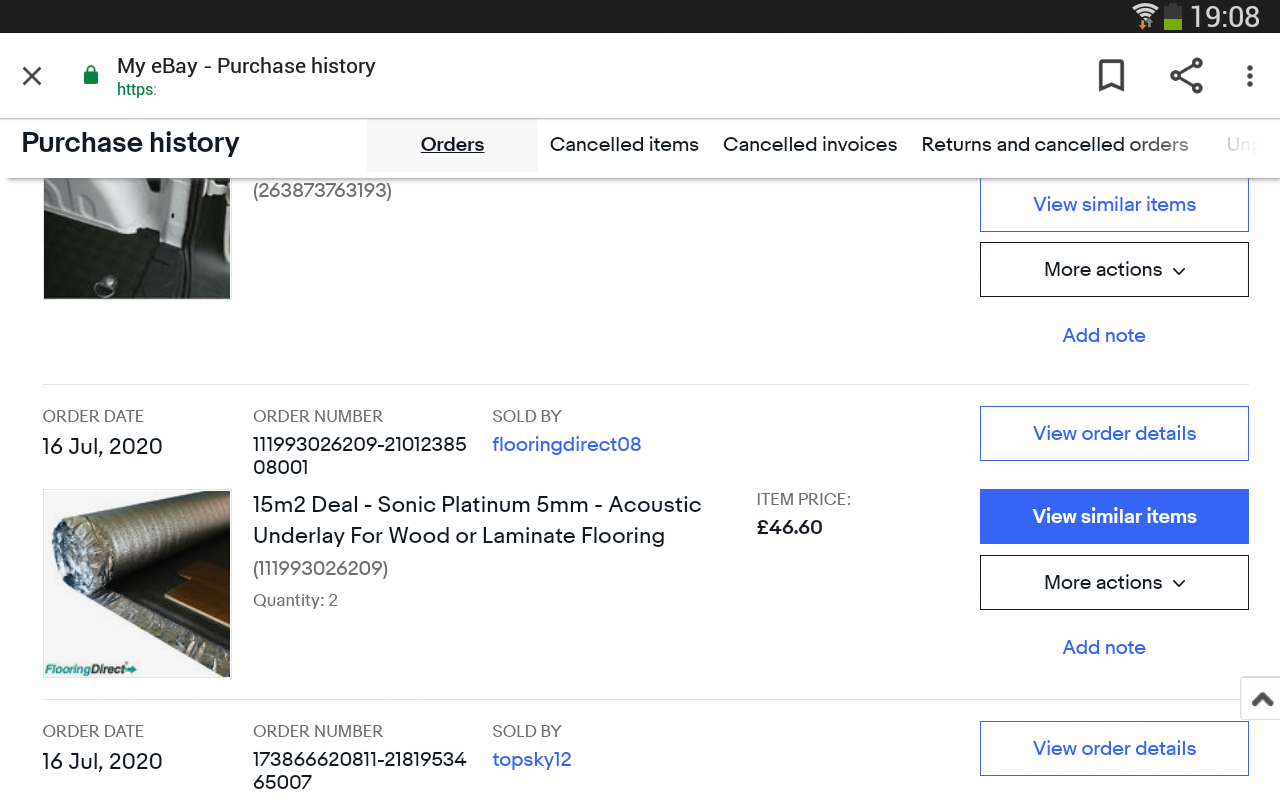
Task: Select item number (111993026209)
Action: point(320,569)
